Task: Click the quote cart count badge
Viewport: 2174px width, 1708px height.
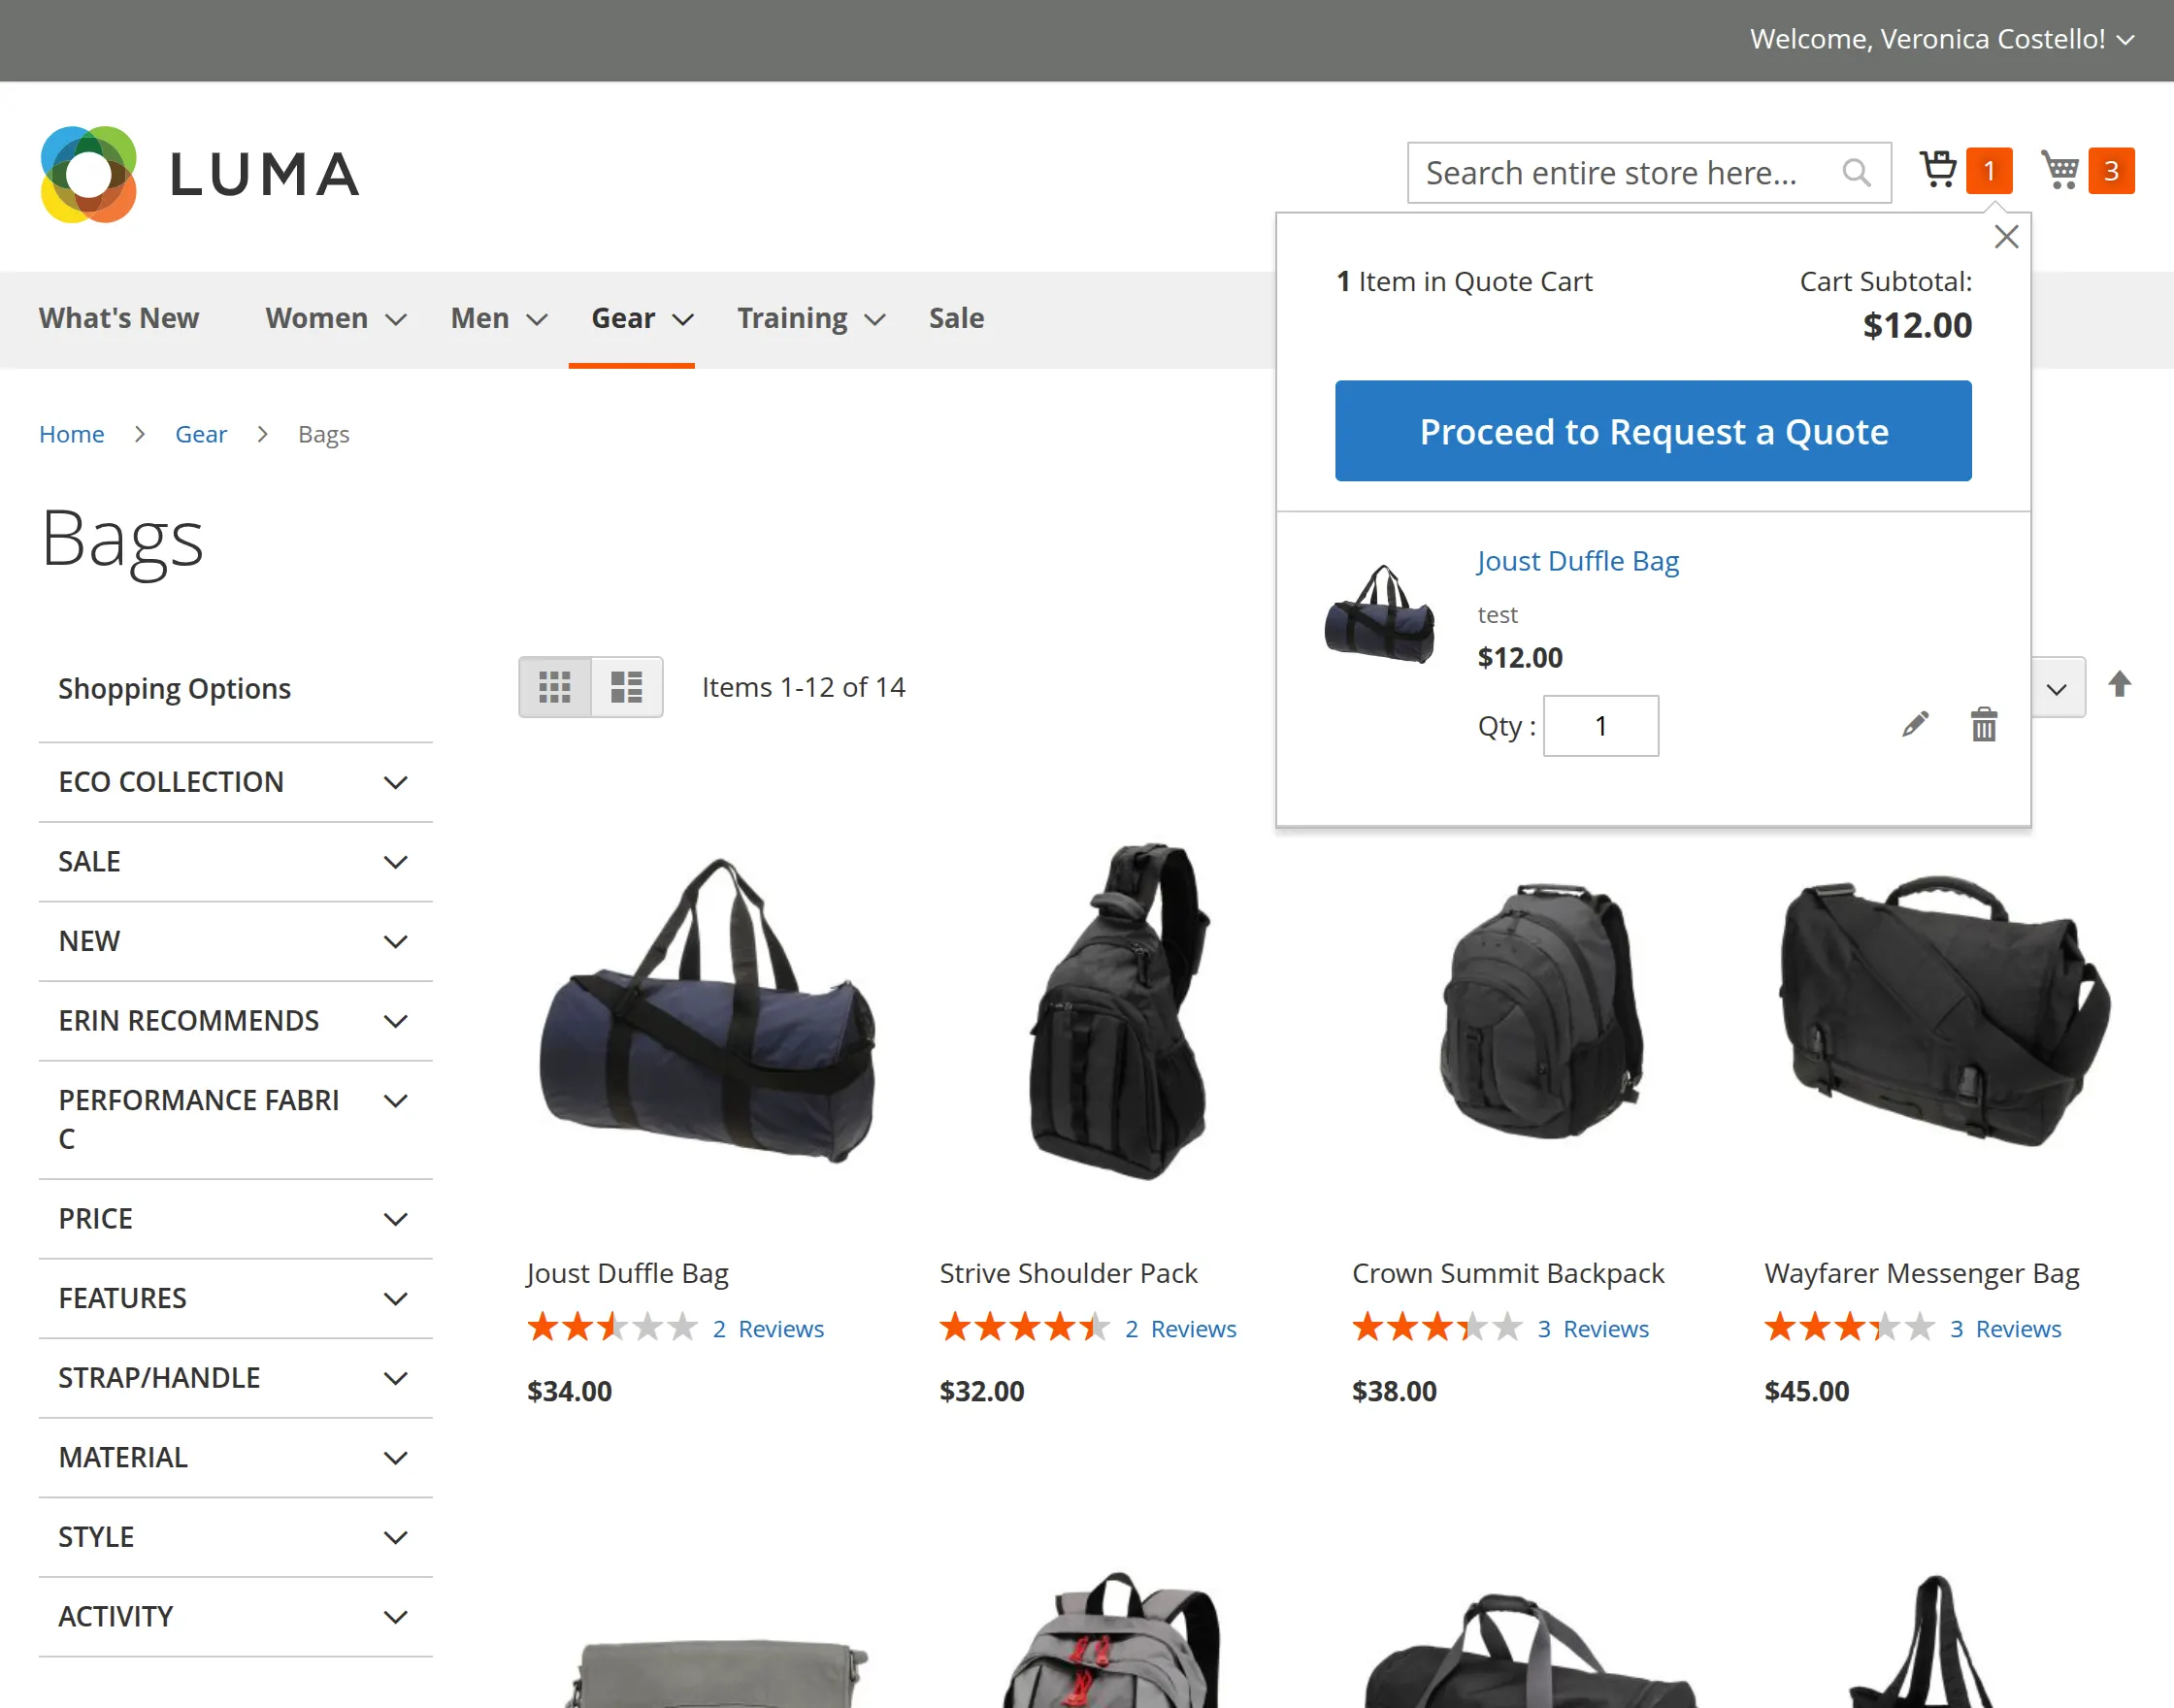Action: coord(1989,170)
